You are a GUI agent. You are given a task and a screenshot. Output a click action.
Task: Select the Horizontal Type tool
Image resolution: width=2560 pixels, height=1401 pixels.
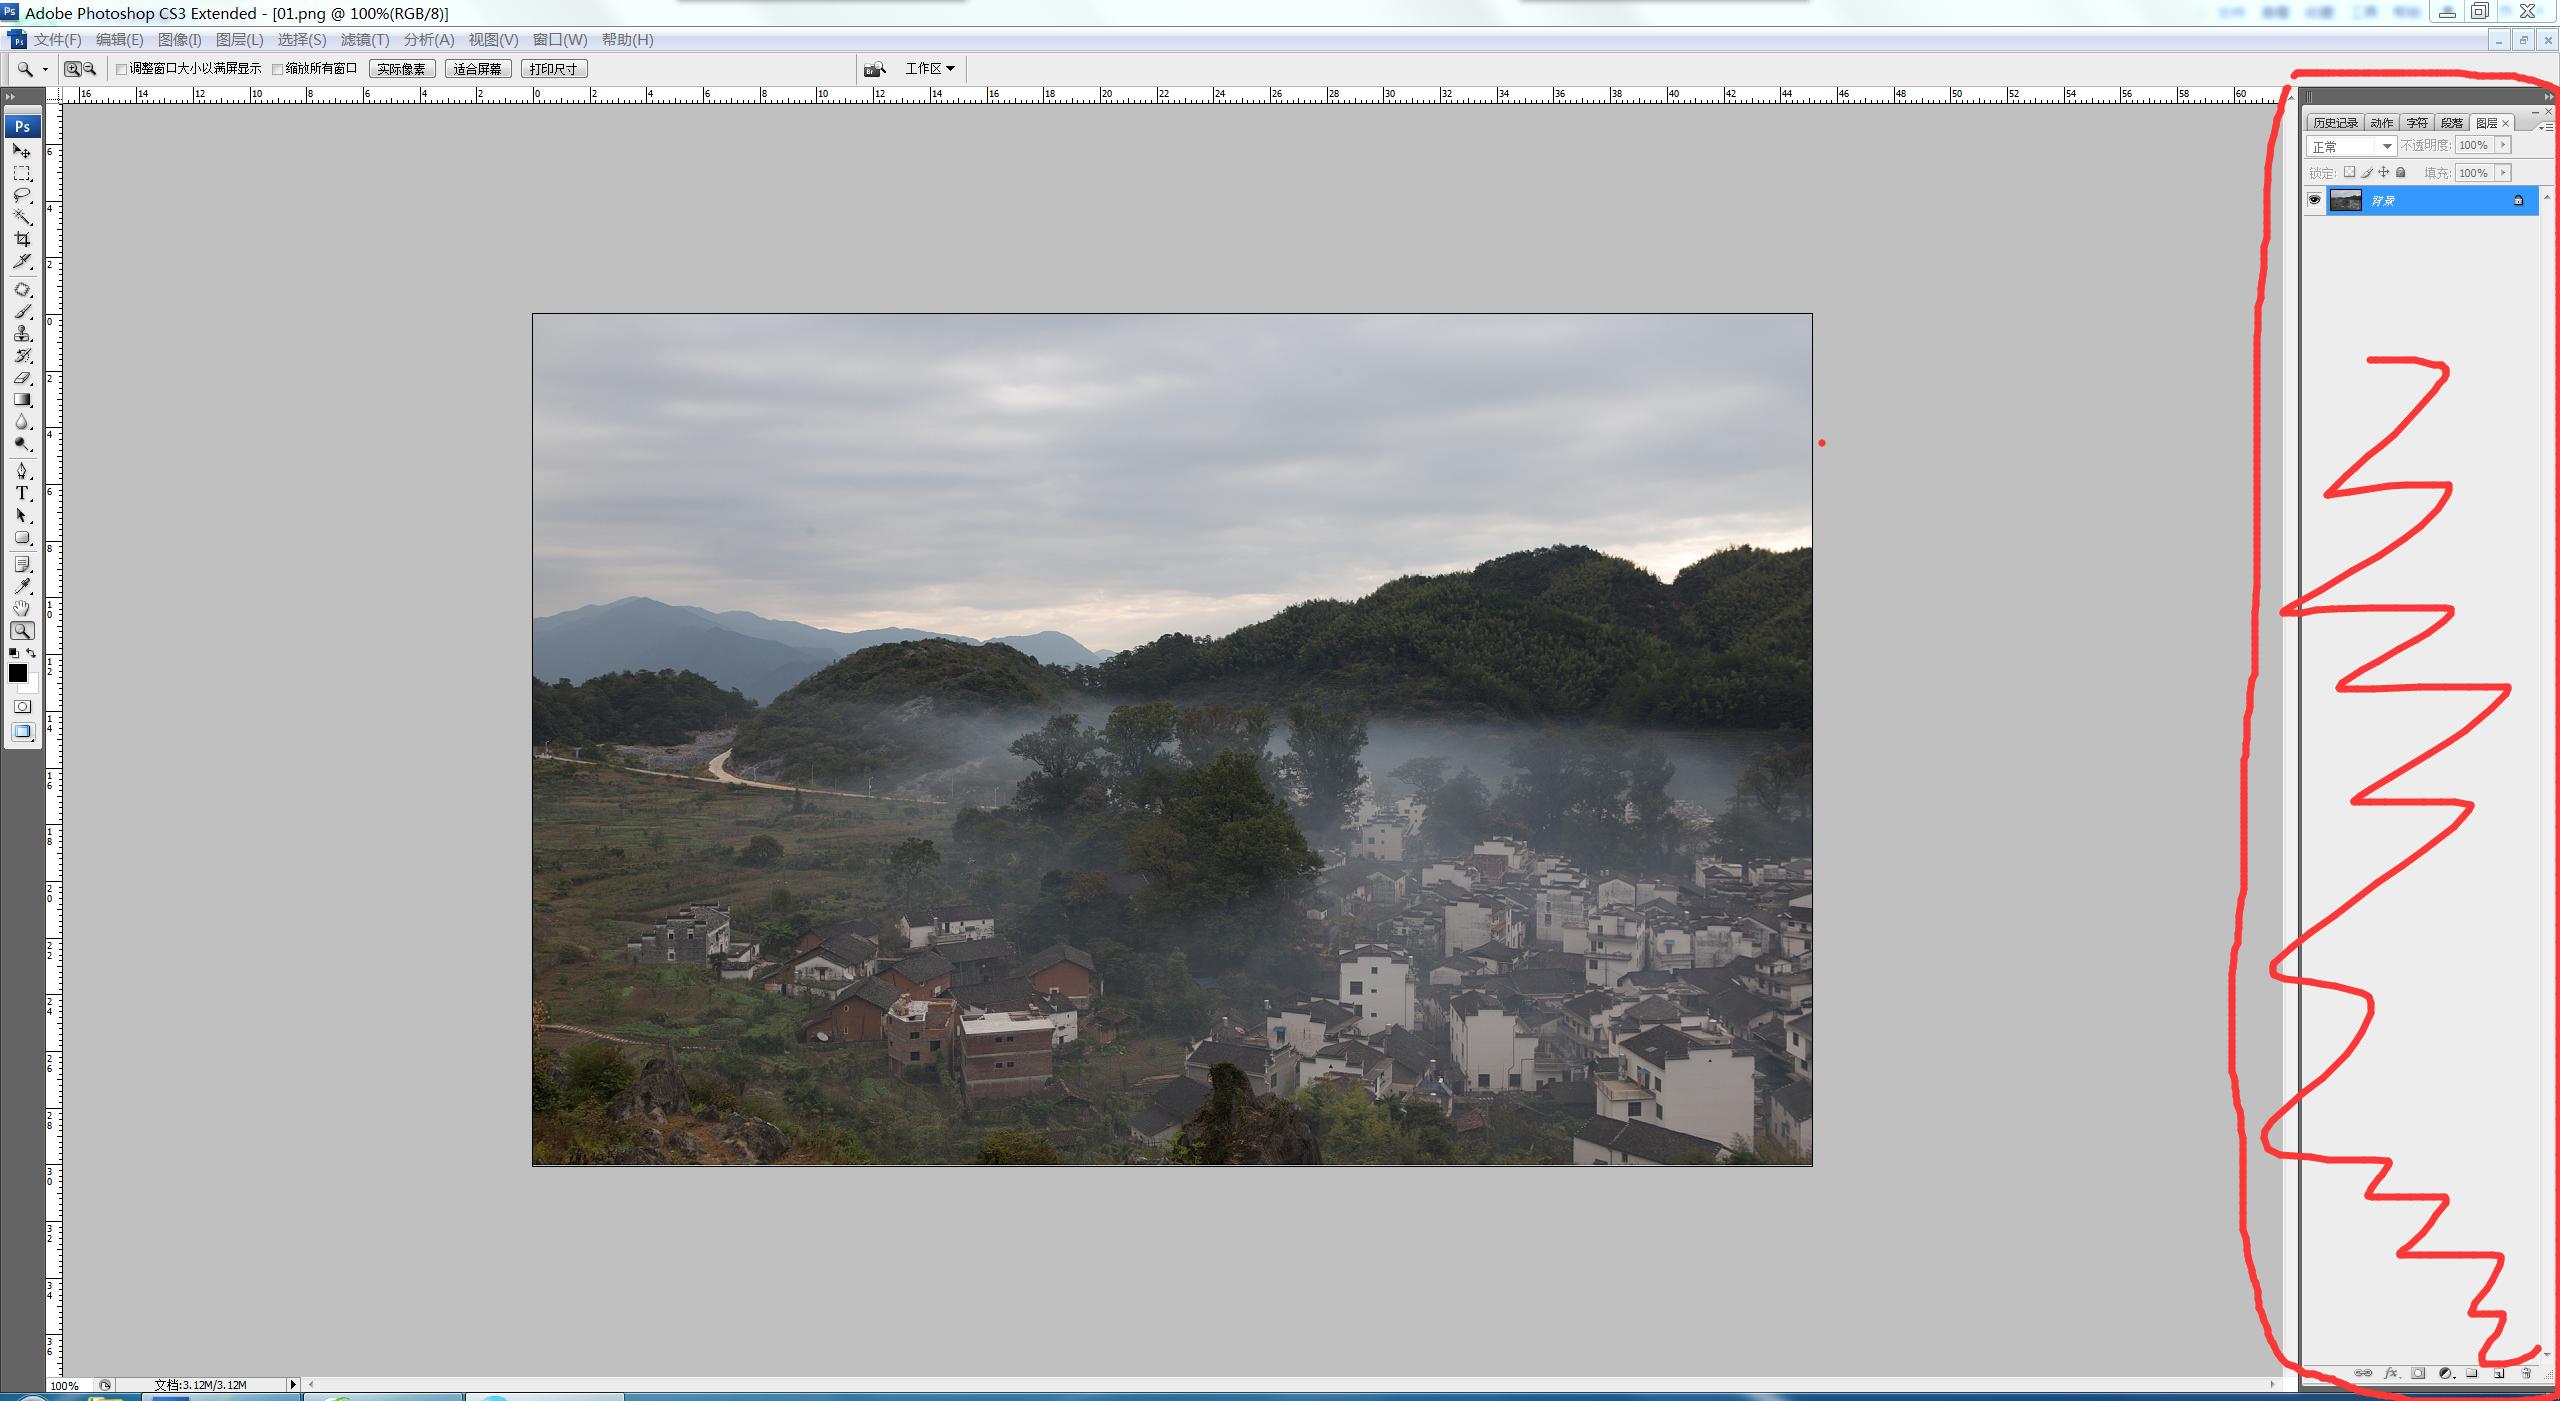tap(21, 493)
